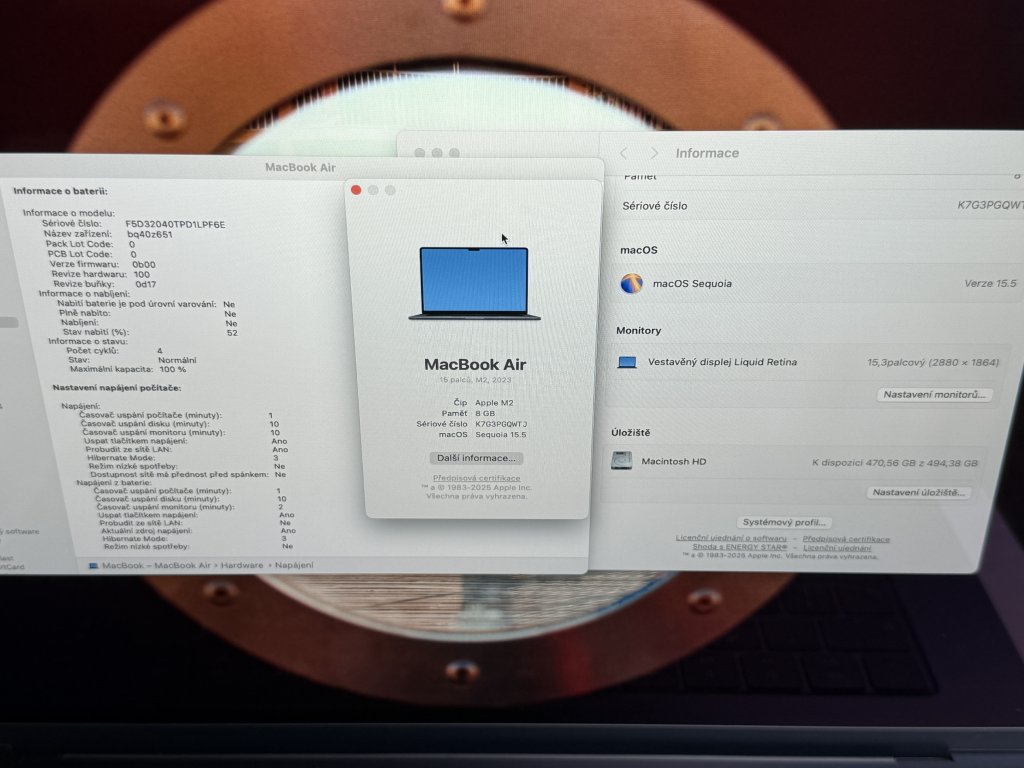Go back using the left chevron in Informace window

pyautogui.click(x=624, y=153)
